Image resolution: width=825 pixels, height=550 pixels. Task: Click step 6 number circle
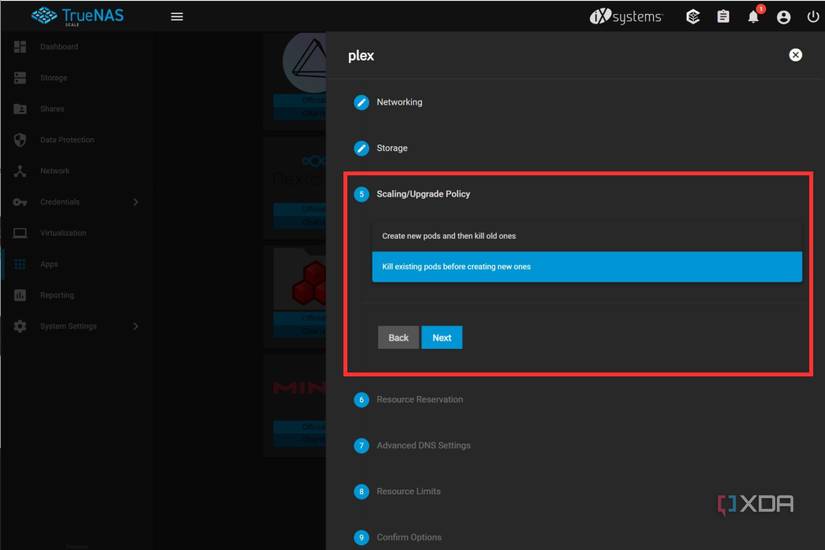[361, 399]
